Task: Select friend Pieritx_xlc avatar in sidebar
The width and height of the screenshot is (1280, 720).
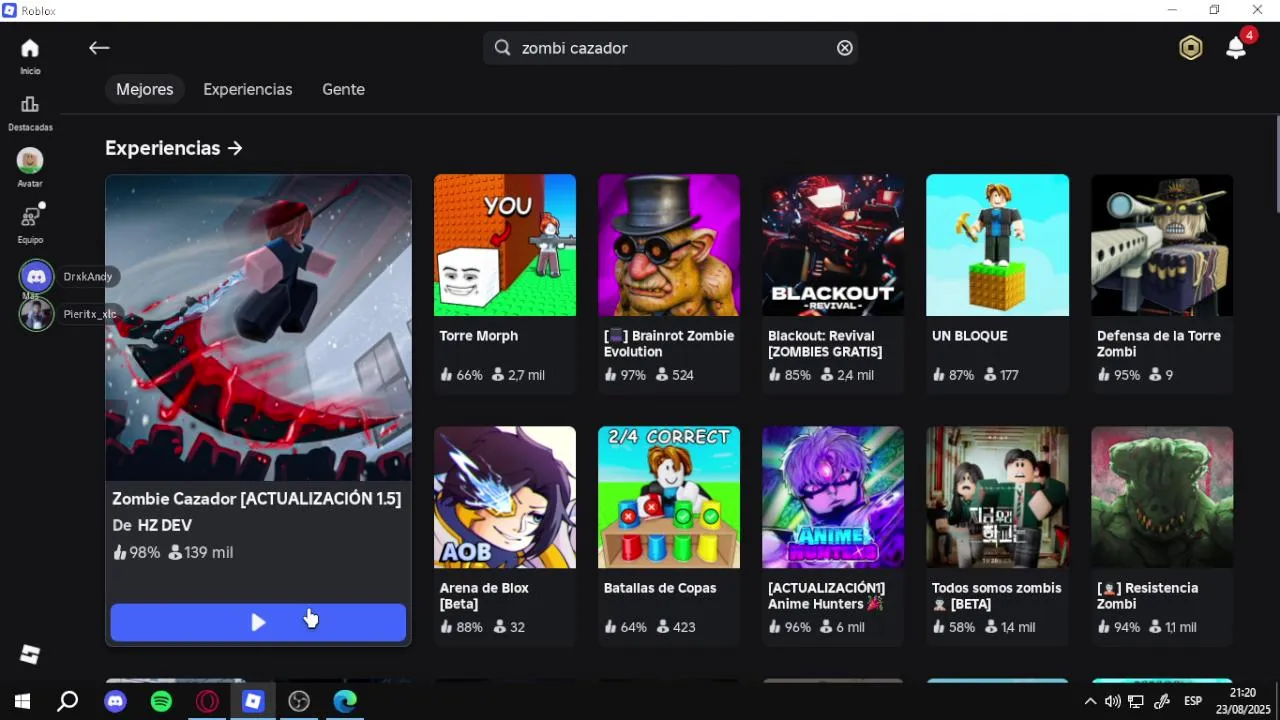Action: (x=36, y=314)
